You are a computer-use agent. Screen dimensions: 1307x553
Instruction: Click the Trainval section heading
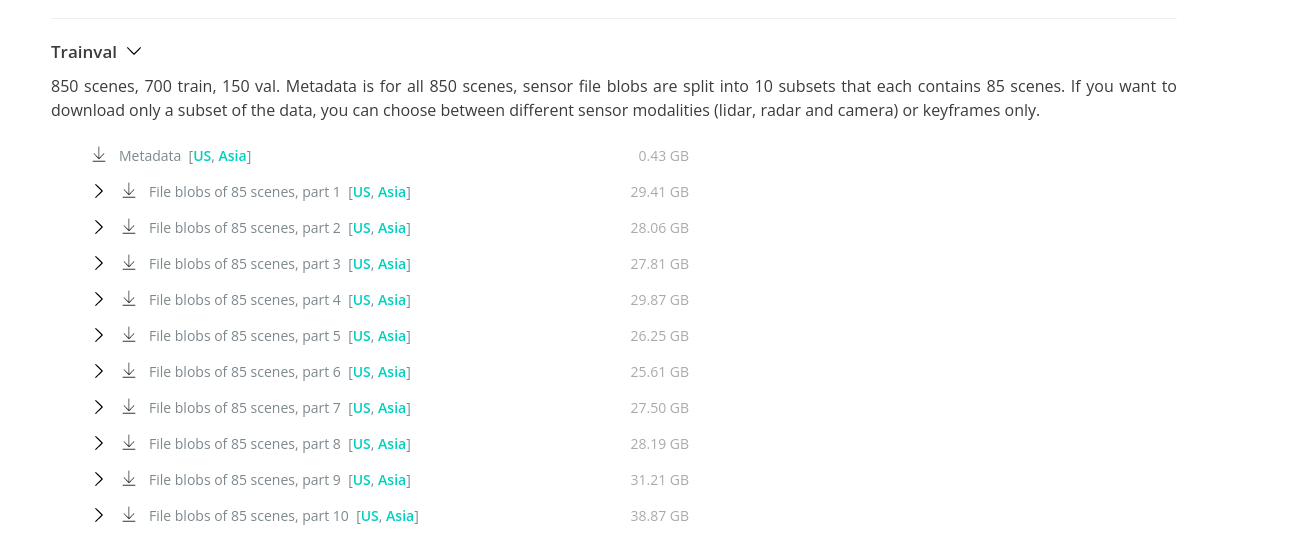pyautogui.click(x=84, y=52)
